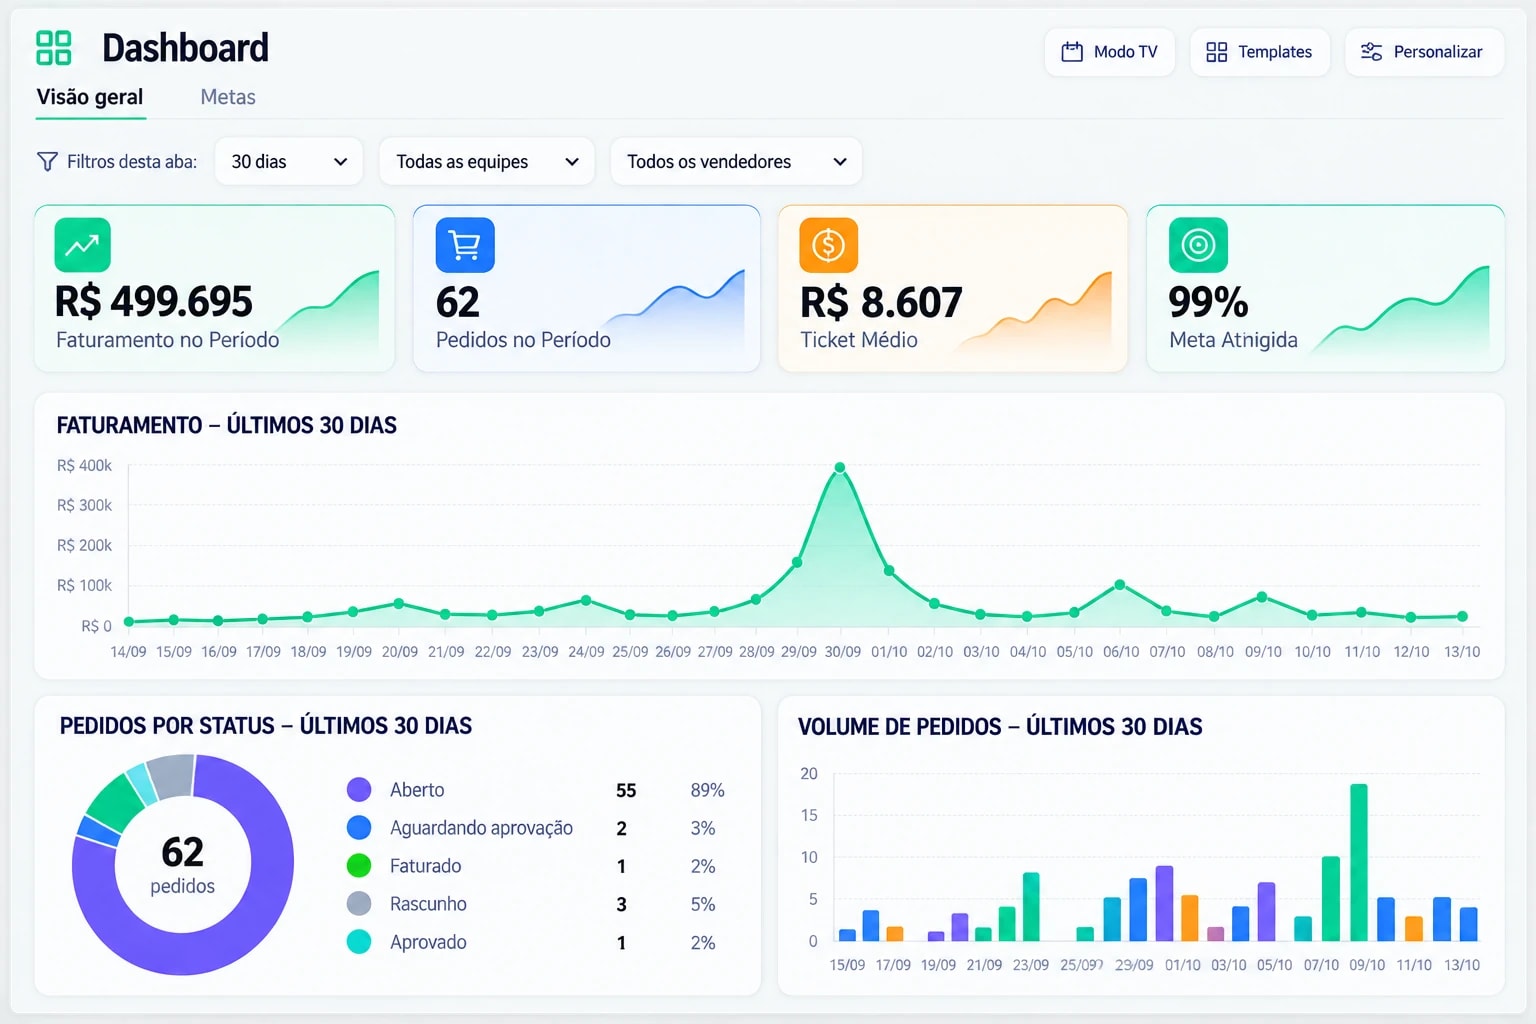Open the 30 dias period dropdown
1536x1024 pixels.
coord(288,161)
